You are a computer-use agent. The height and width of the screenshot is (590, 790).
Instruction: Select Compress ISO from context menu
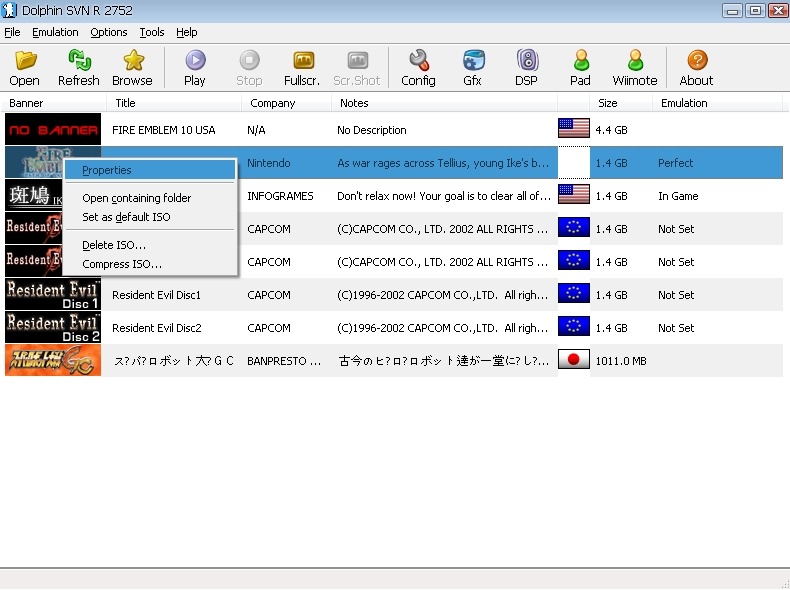click(121, 264)
